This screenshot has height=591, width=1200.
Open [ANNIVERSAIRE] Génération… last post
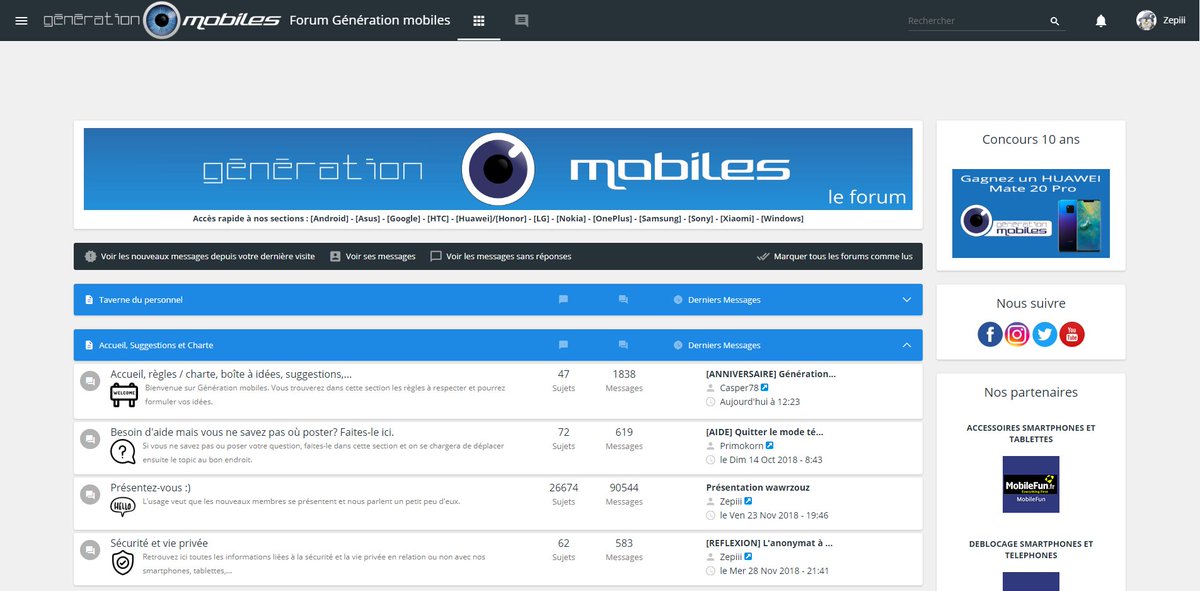pyautogui.click(x=771, y=374)
